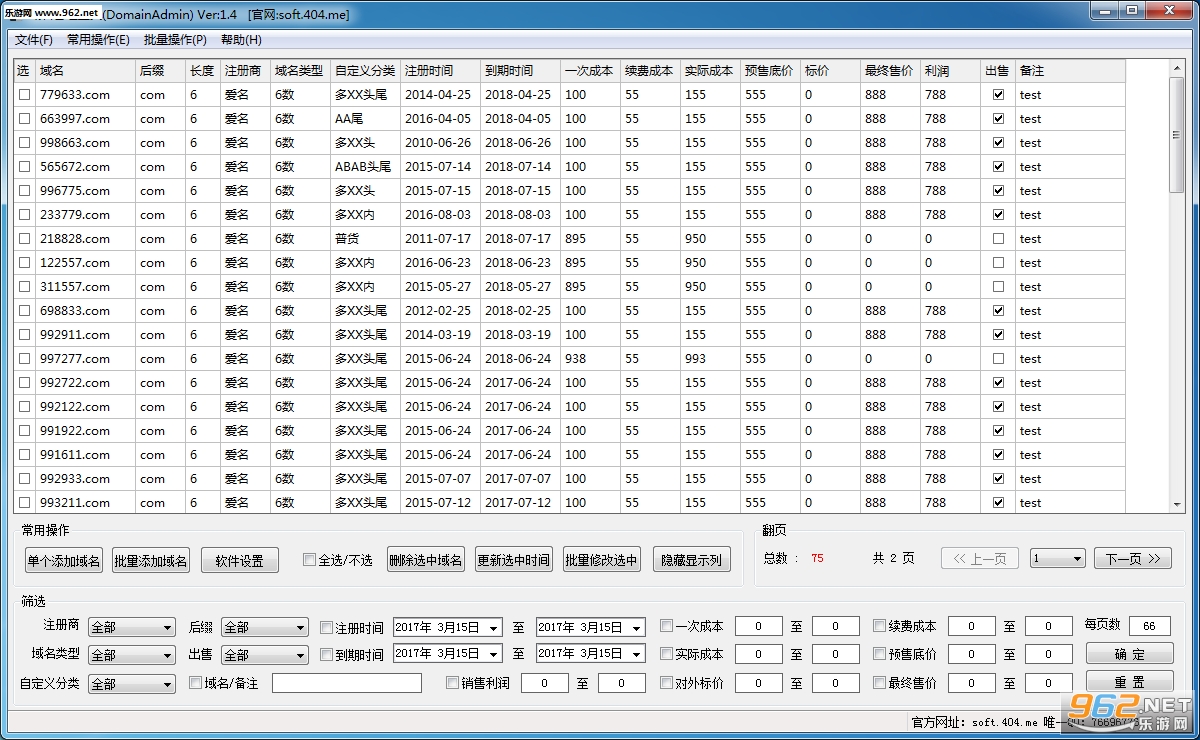The width and height of the screenshot is (1200, 740).
Task: Click the 单个添加域名 button
Action: [64, 560]
